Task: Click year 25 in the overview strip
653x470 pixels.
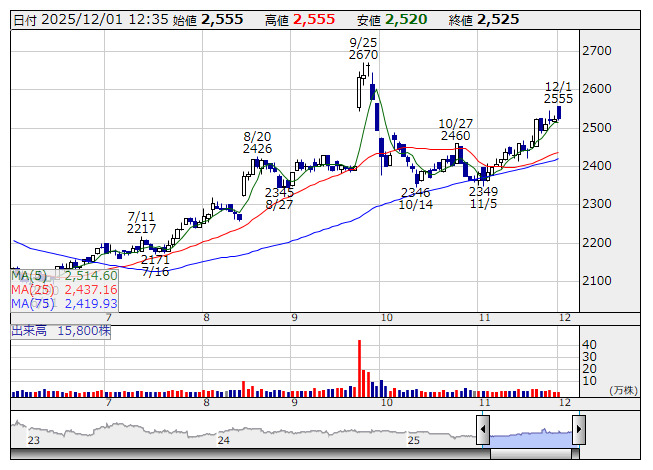Action: click(x=414, y=440)
